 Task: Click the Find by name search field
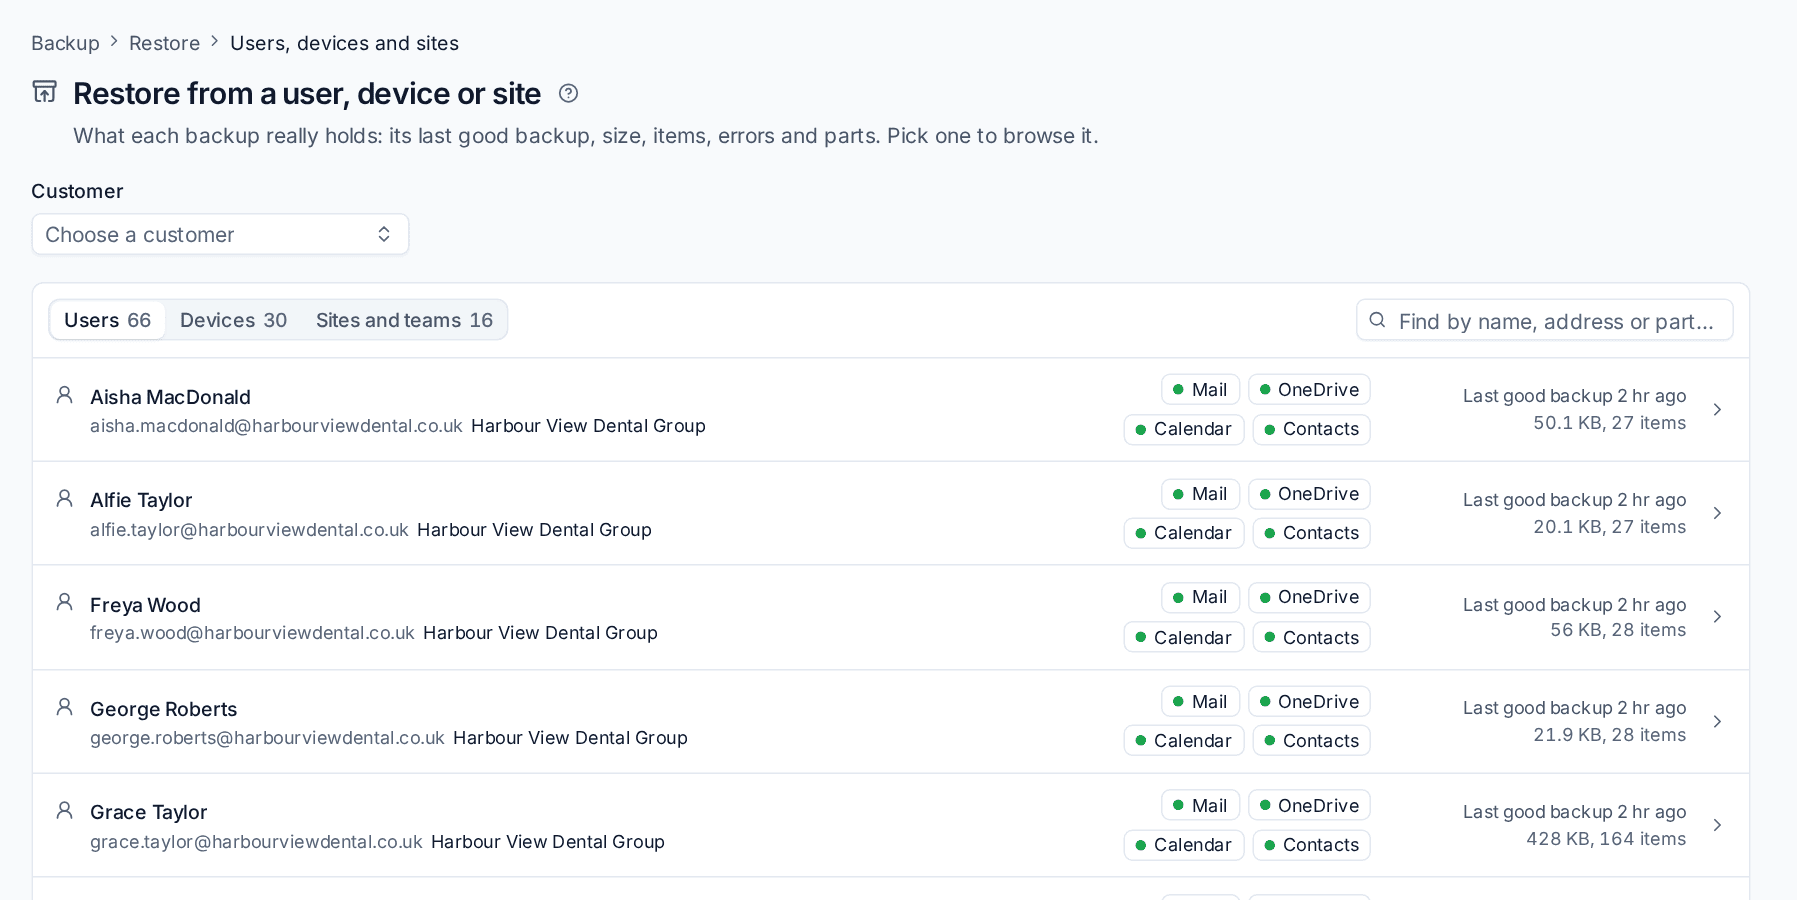(x=1544, y=320)
